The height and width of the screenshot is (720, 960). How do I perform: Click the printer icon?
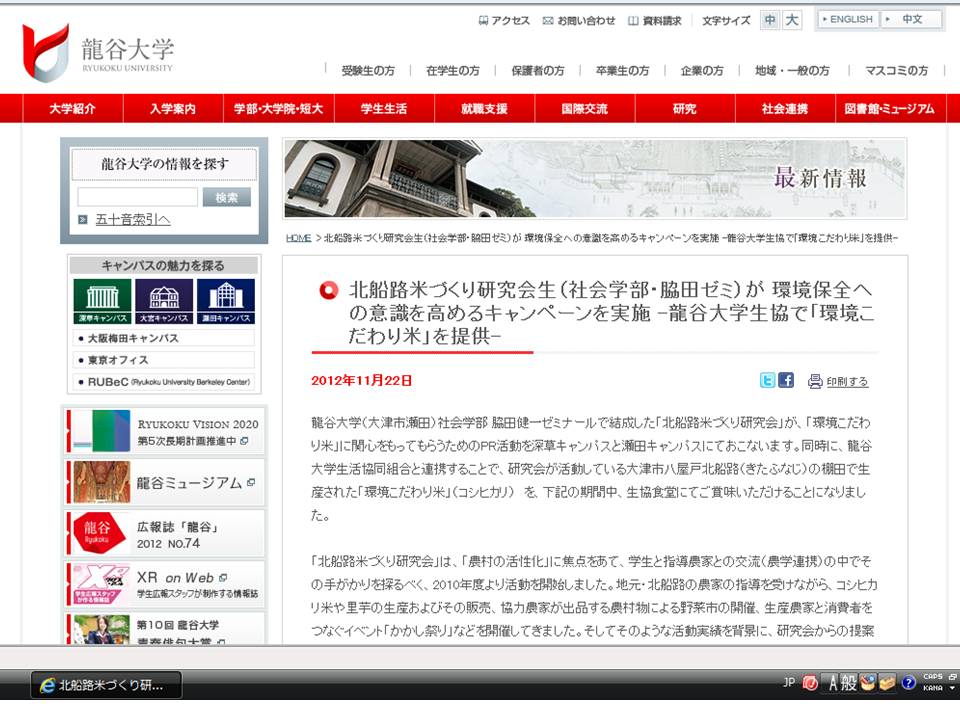click(x=815, y=381)
